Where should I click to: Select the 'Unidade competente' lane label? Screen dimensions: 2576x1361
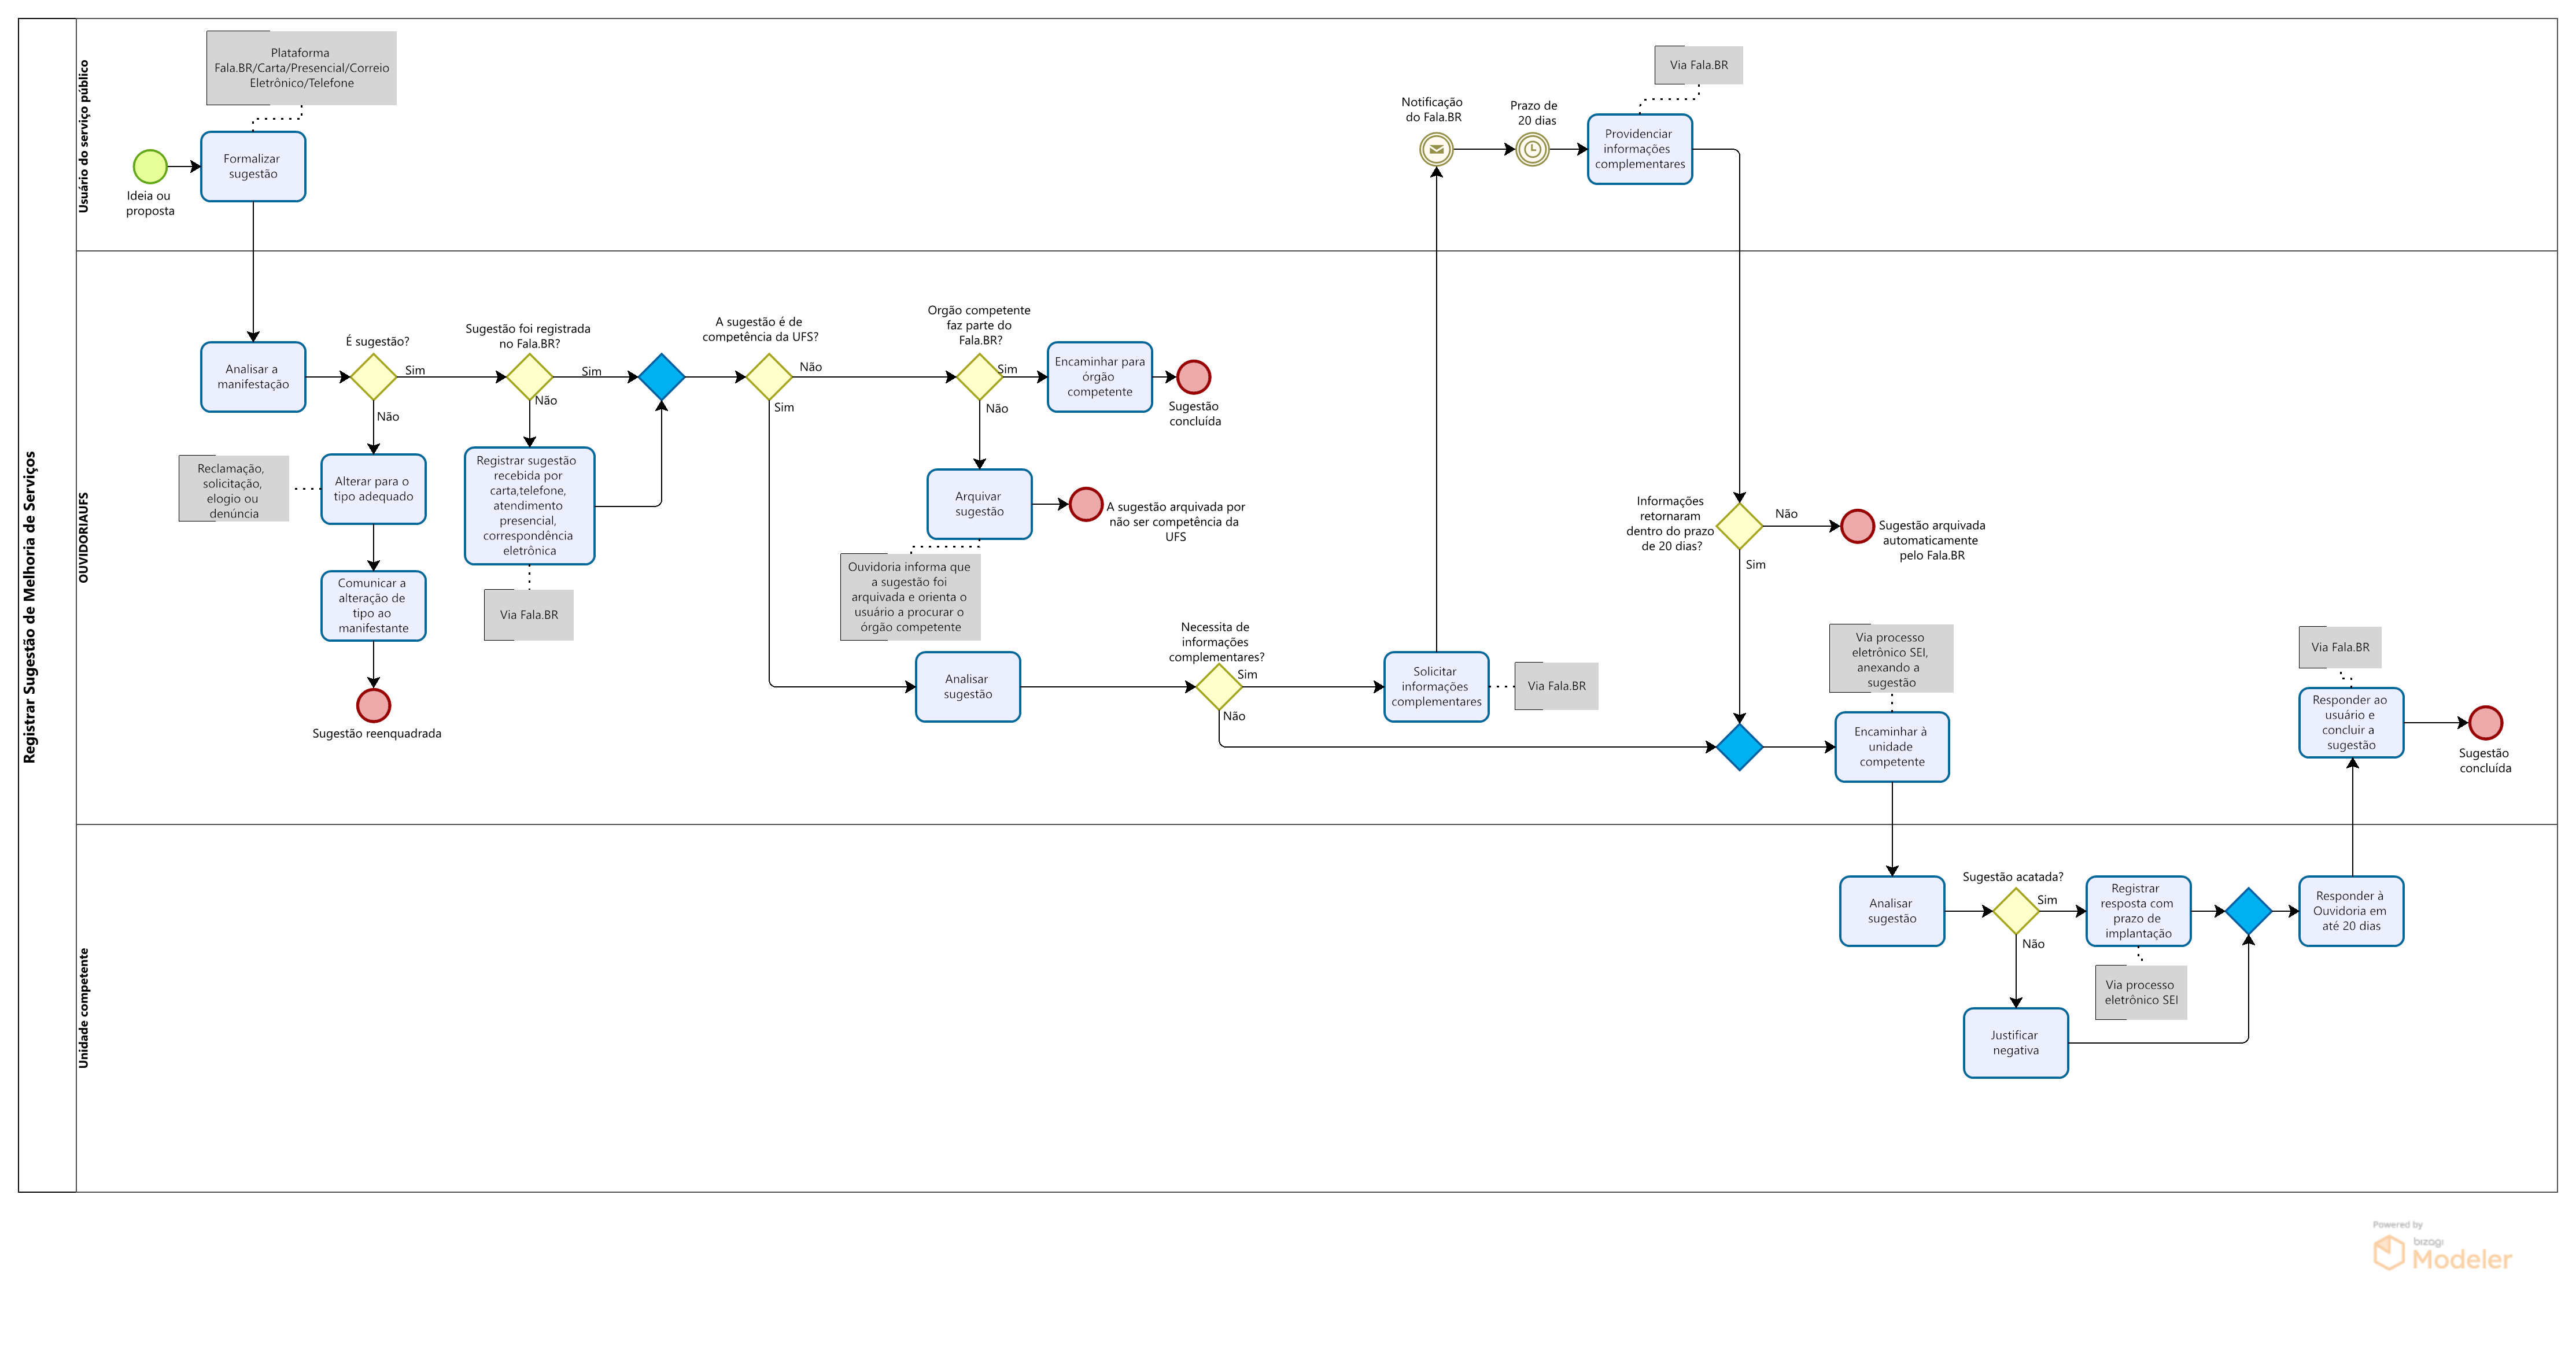[x=84, y=1008]
